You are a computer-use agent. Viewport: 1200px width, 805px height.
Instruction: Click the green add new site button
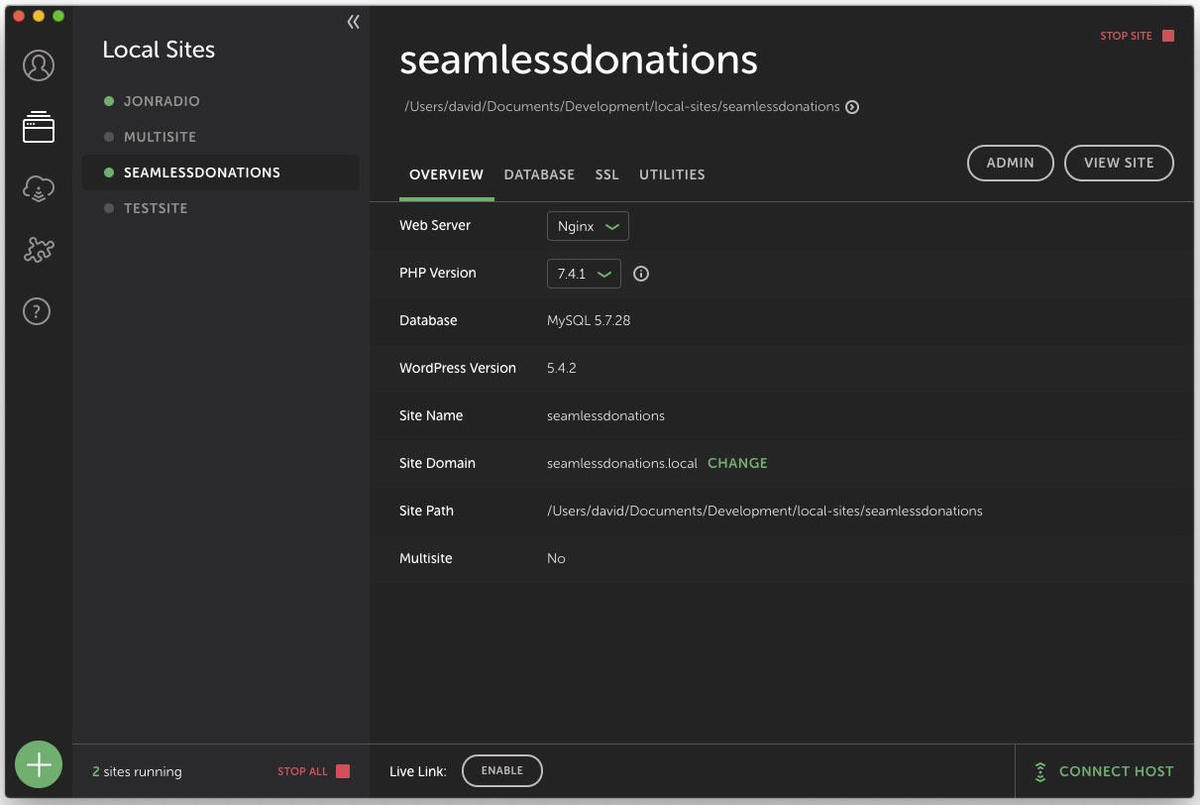(x=39, y=765)
